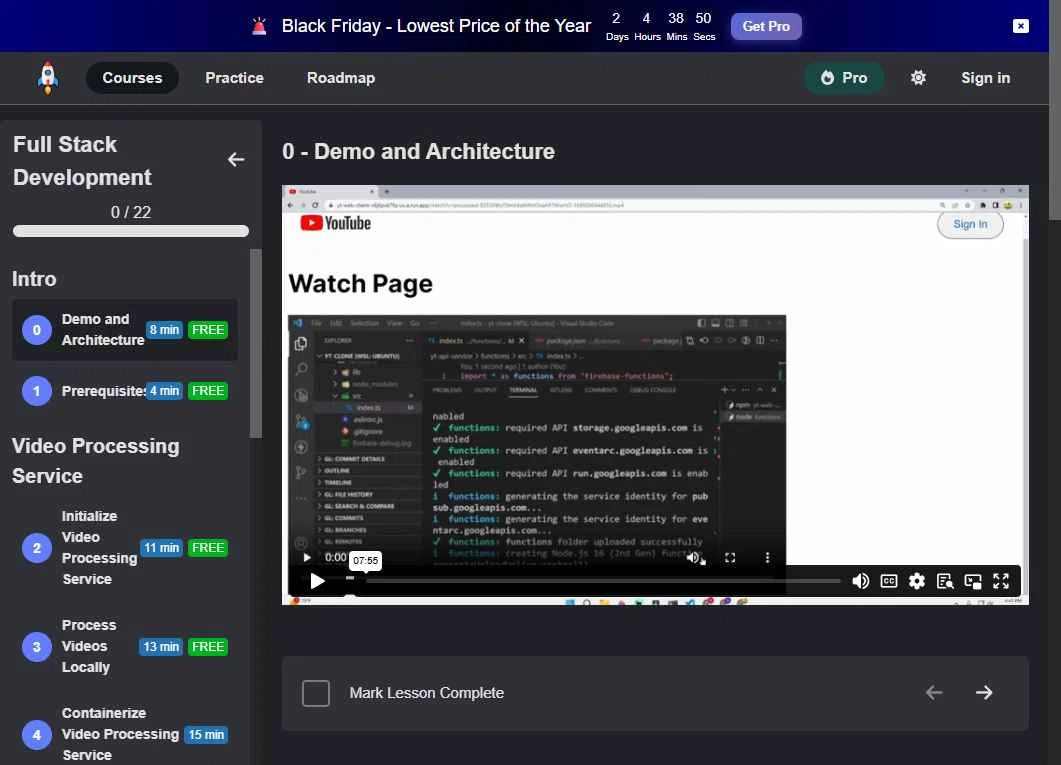
Task: Click Sign in in the navbar
Action: [985, 78]
